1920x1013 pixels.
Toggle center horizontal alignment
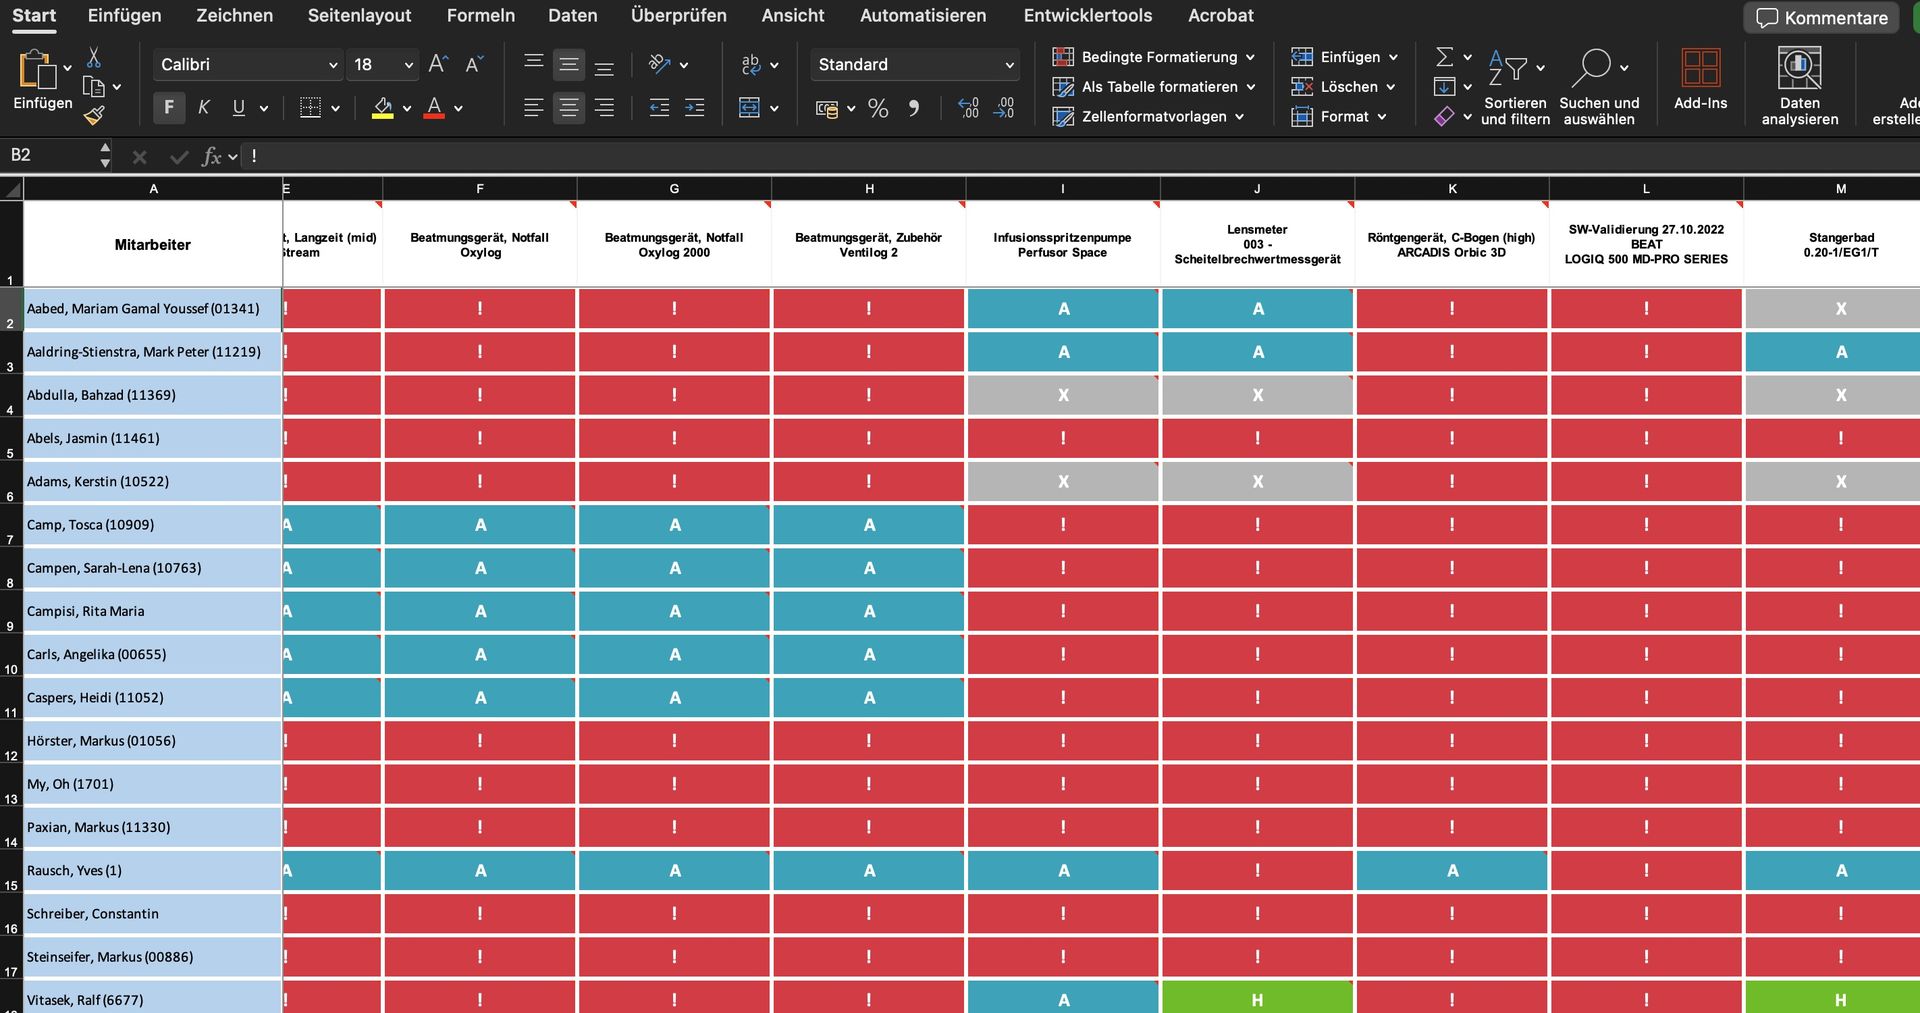(x=568, y=108)
